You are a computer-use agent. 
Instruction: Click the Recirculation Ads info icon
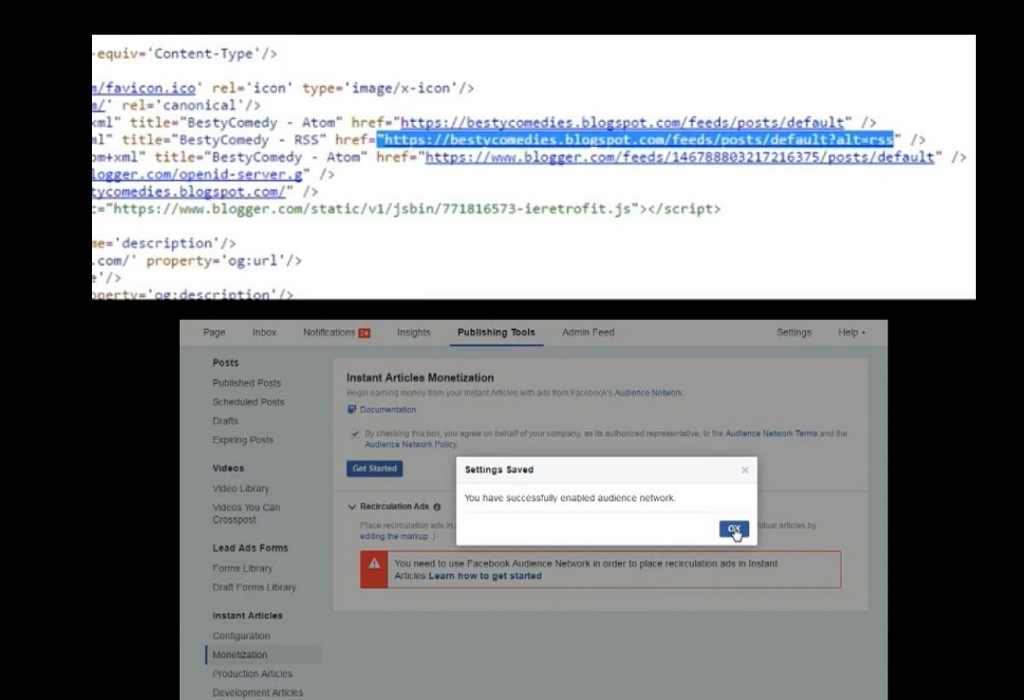[x=437, y=507]
